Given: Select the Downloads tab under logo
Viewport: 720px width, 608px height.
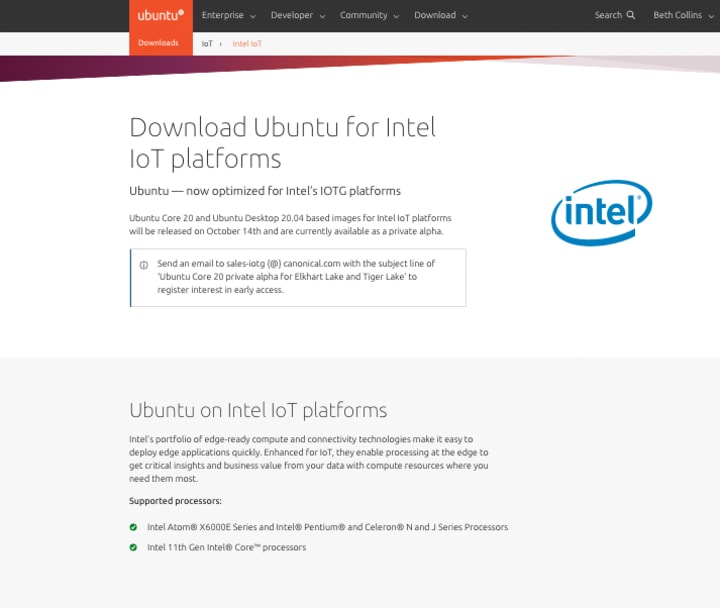Looking at the screenshot, I should pos(158,43).
